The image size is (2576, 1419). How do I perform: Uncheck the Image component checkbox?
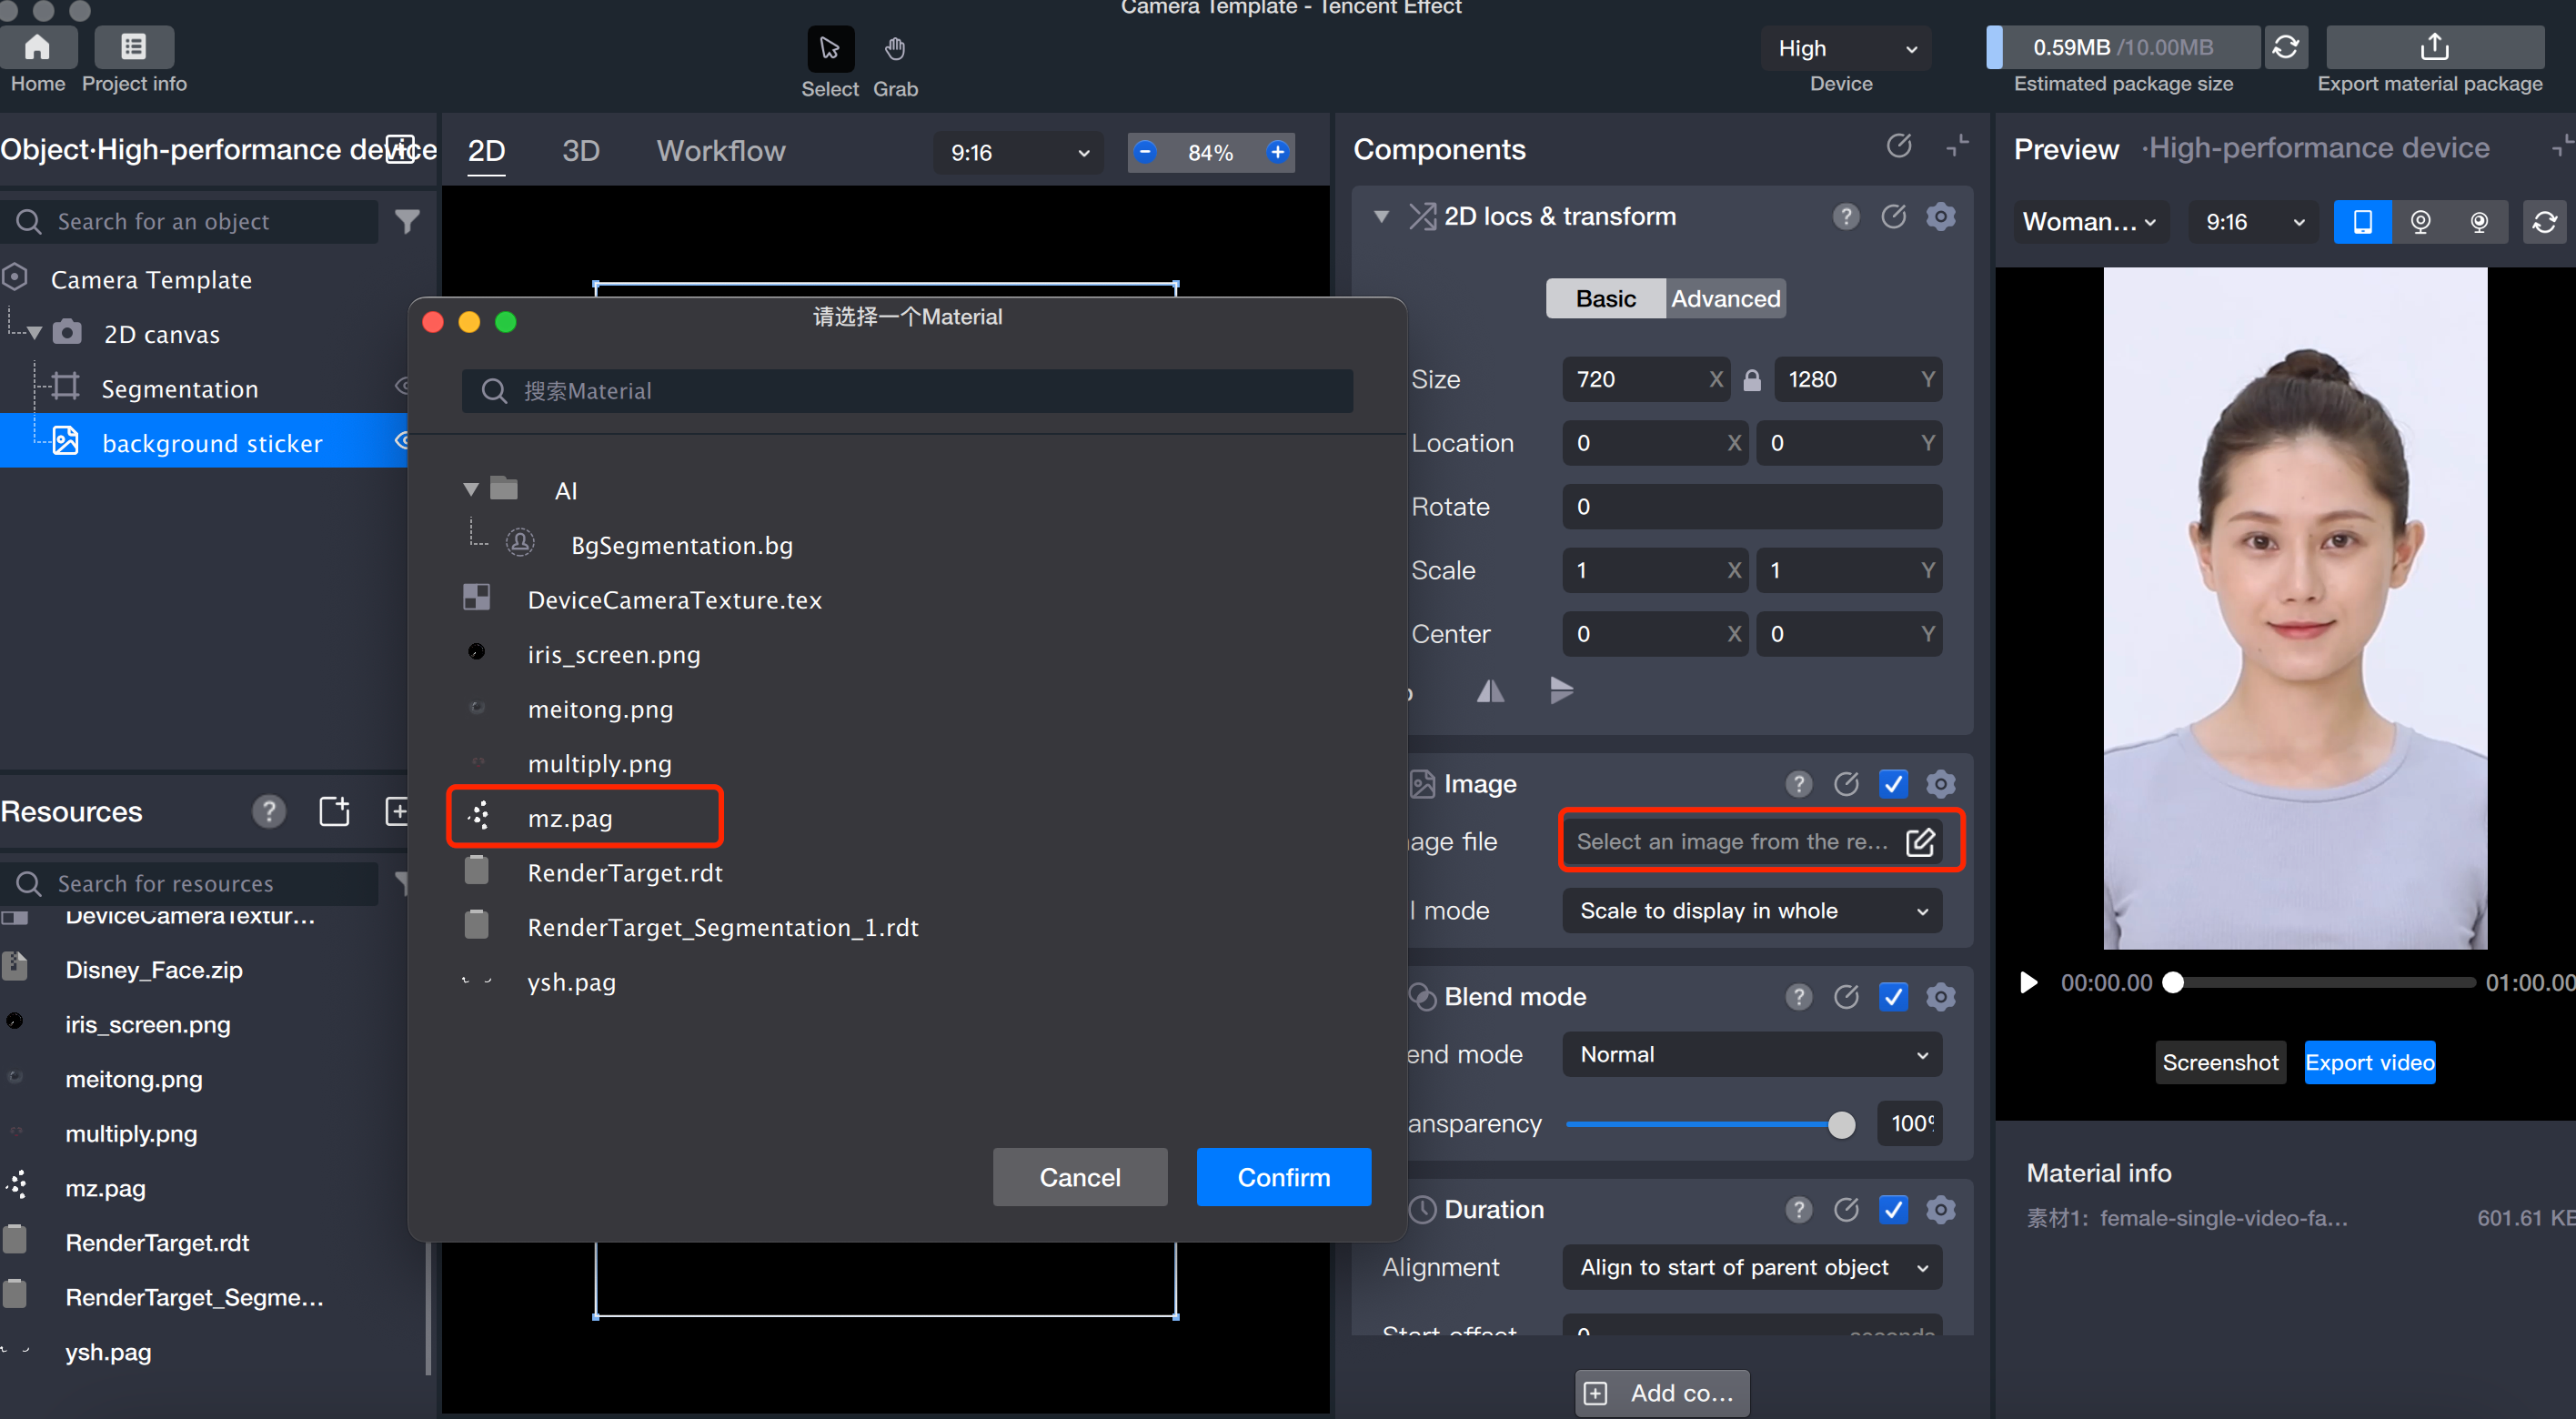click(1893, 784)
